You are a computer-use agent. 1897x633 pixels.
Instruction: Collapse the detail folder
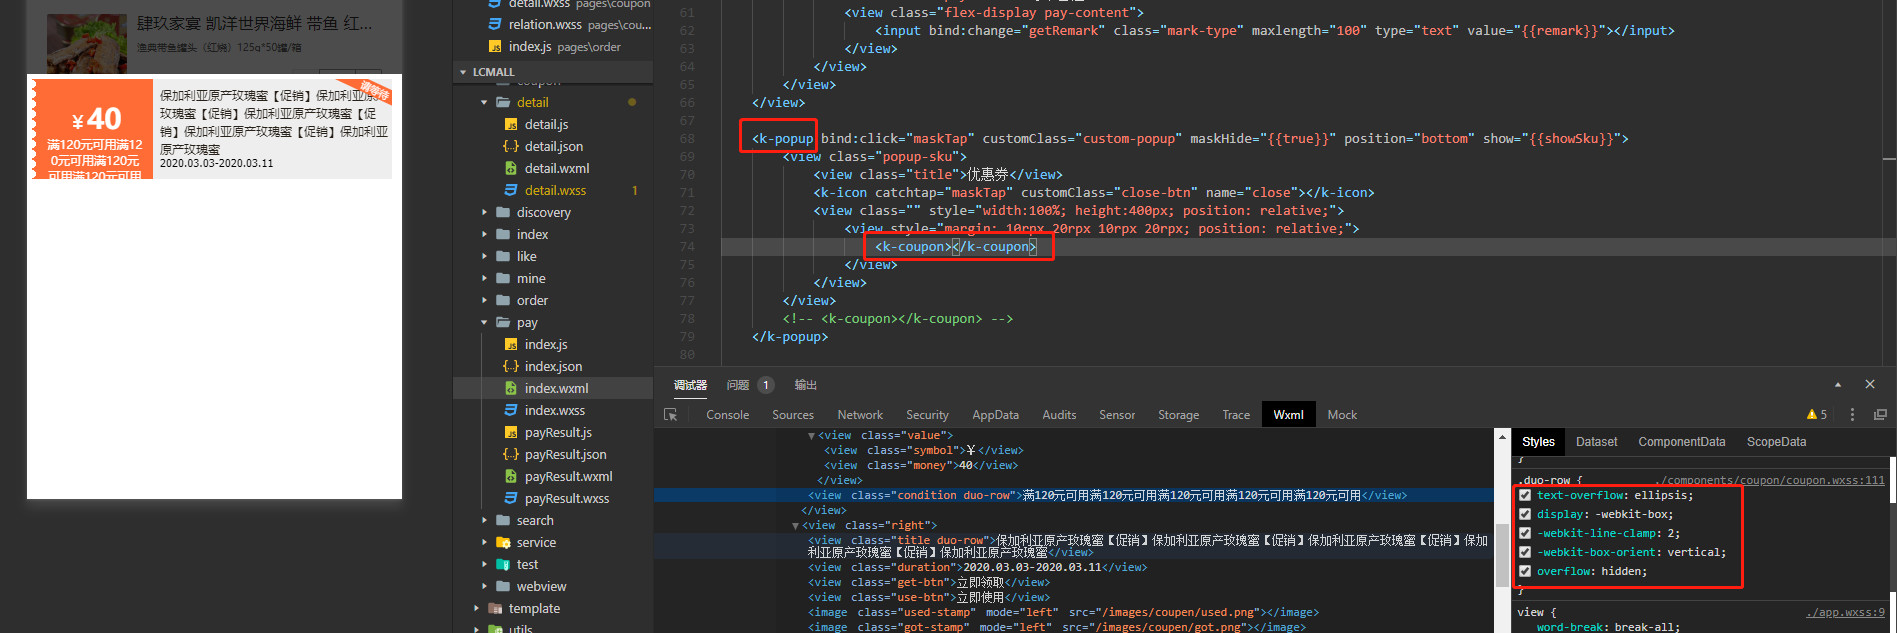pos(485,102)
